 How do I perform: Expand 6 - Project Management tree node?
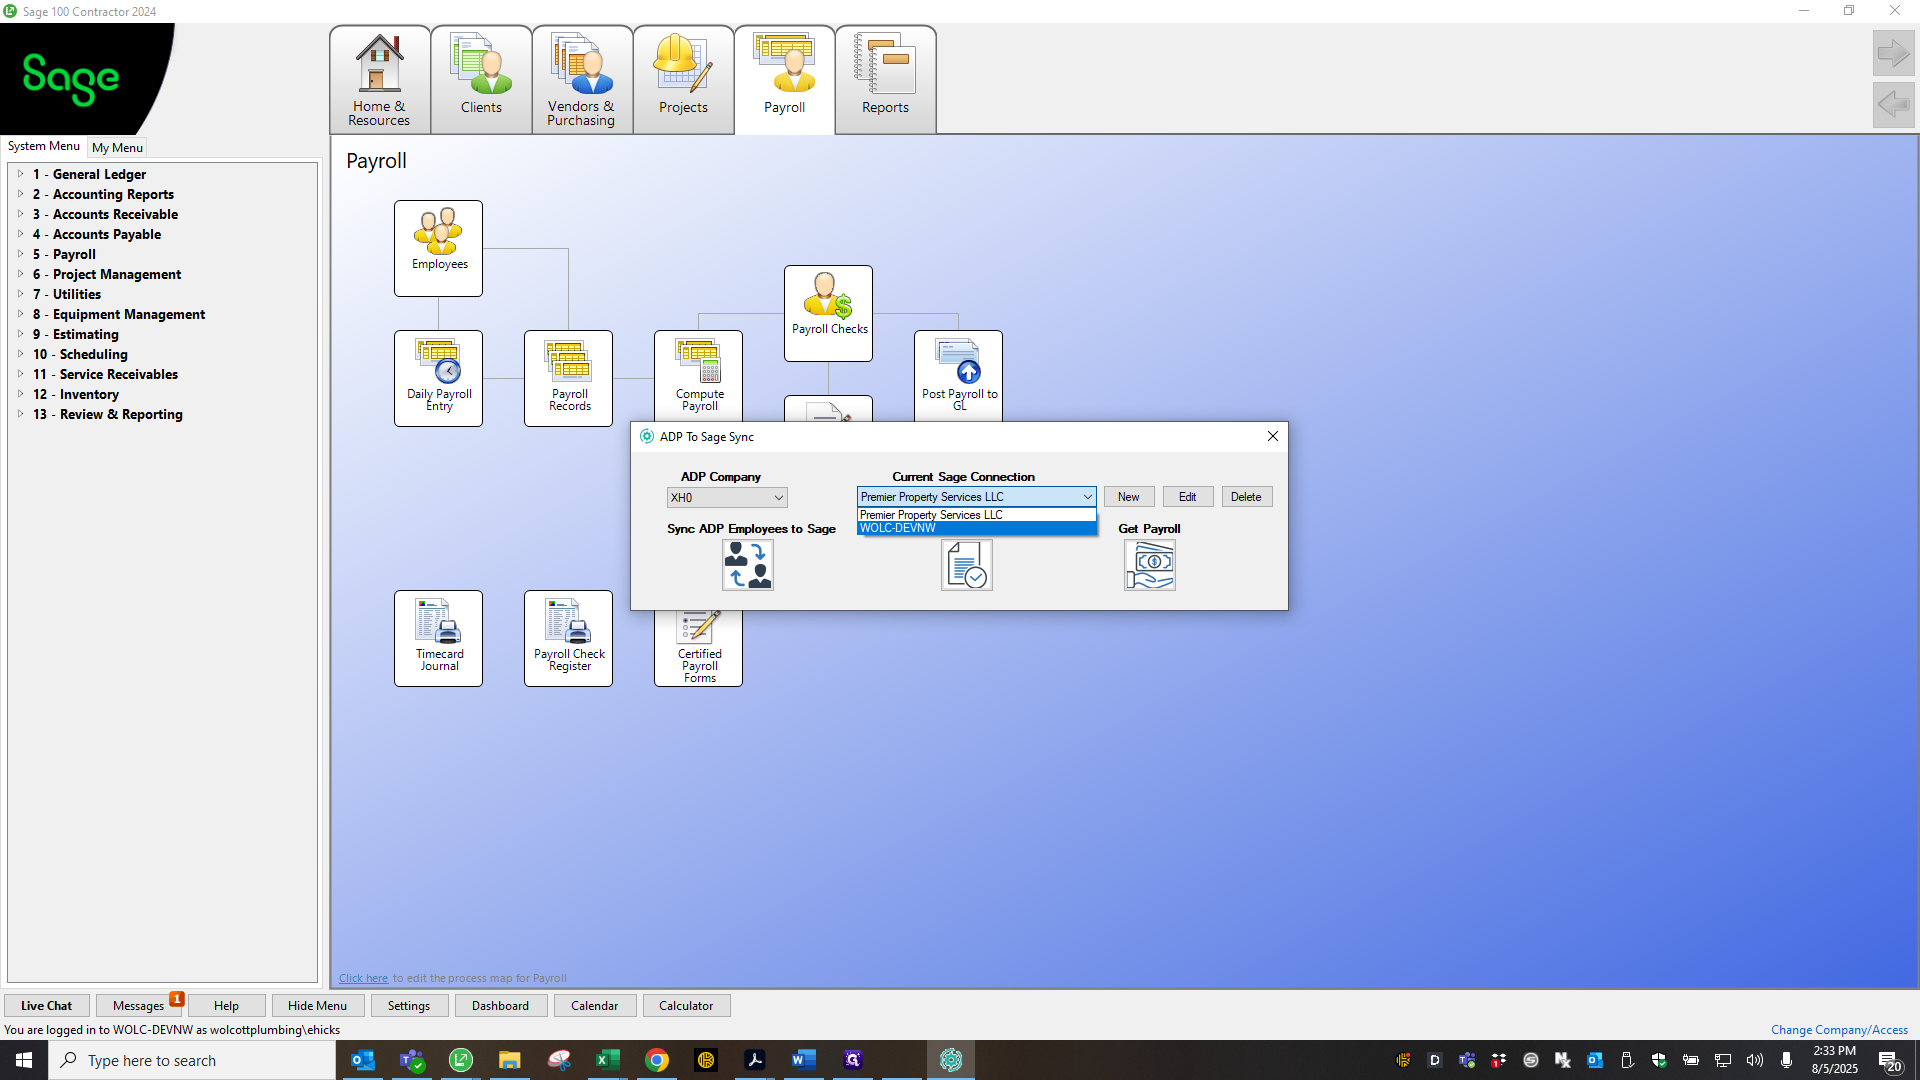20,274
